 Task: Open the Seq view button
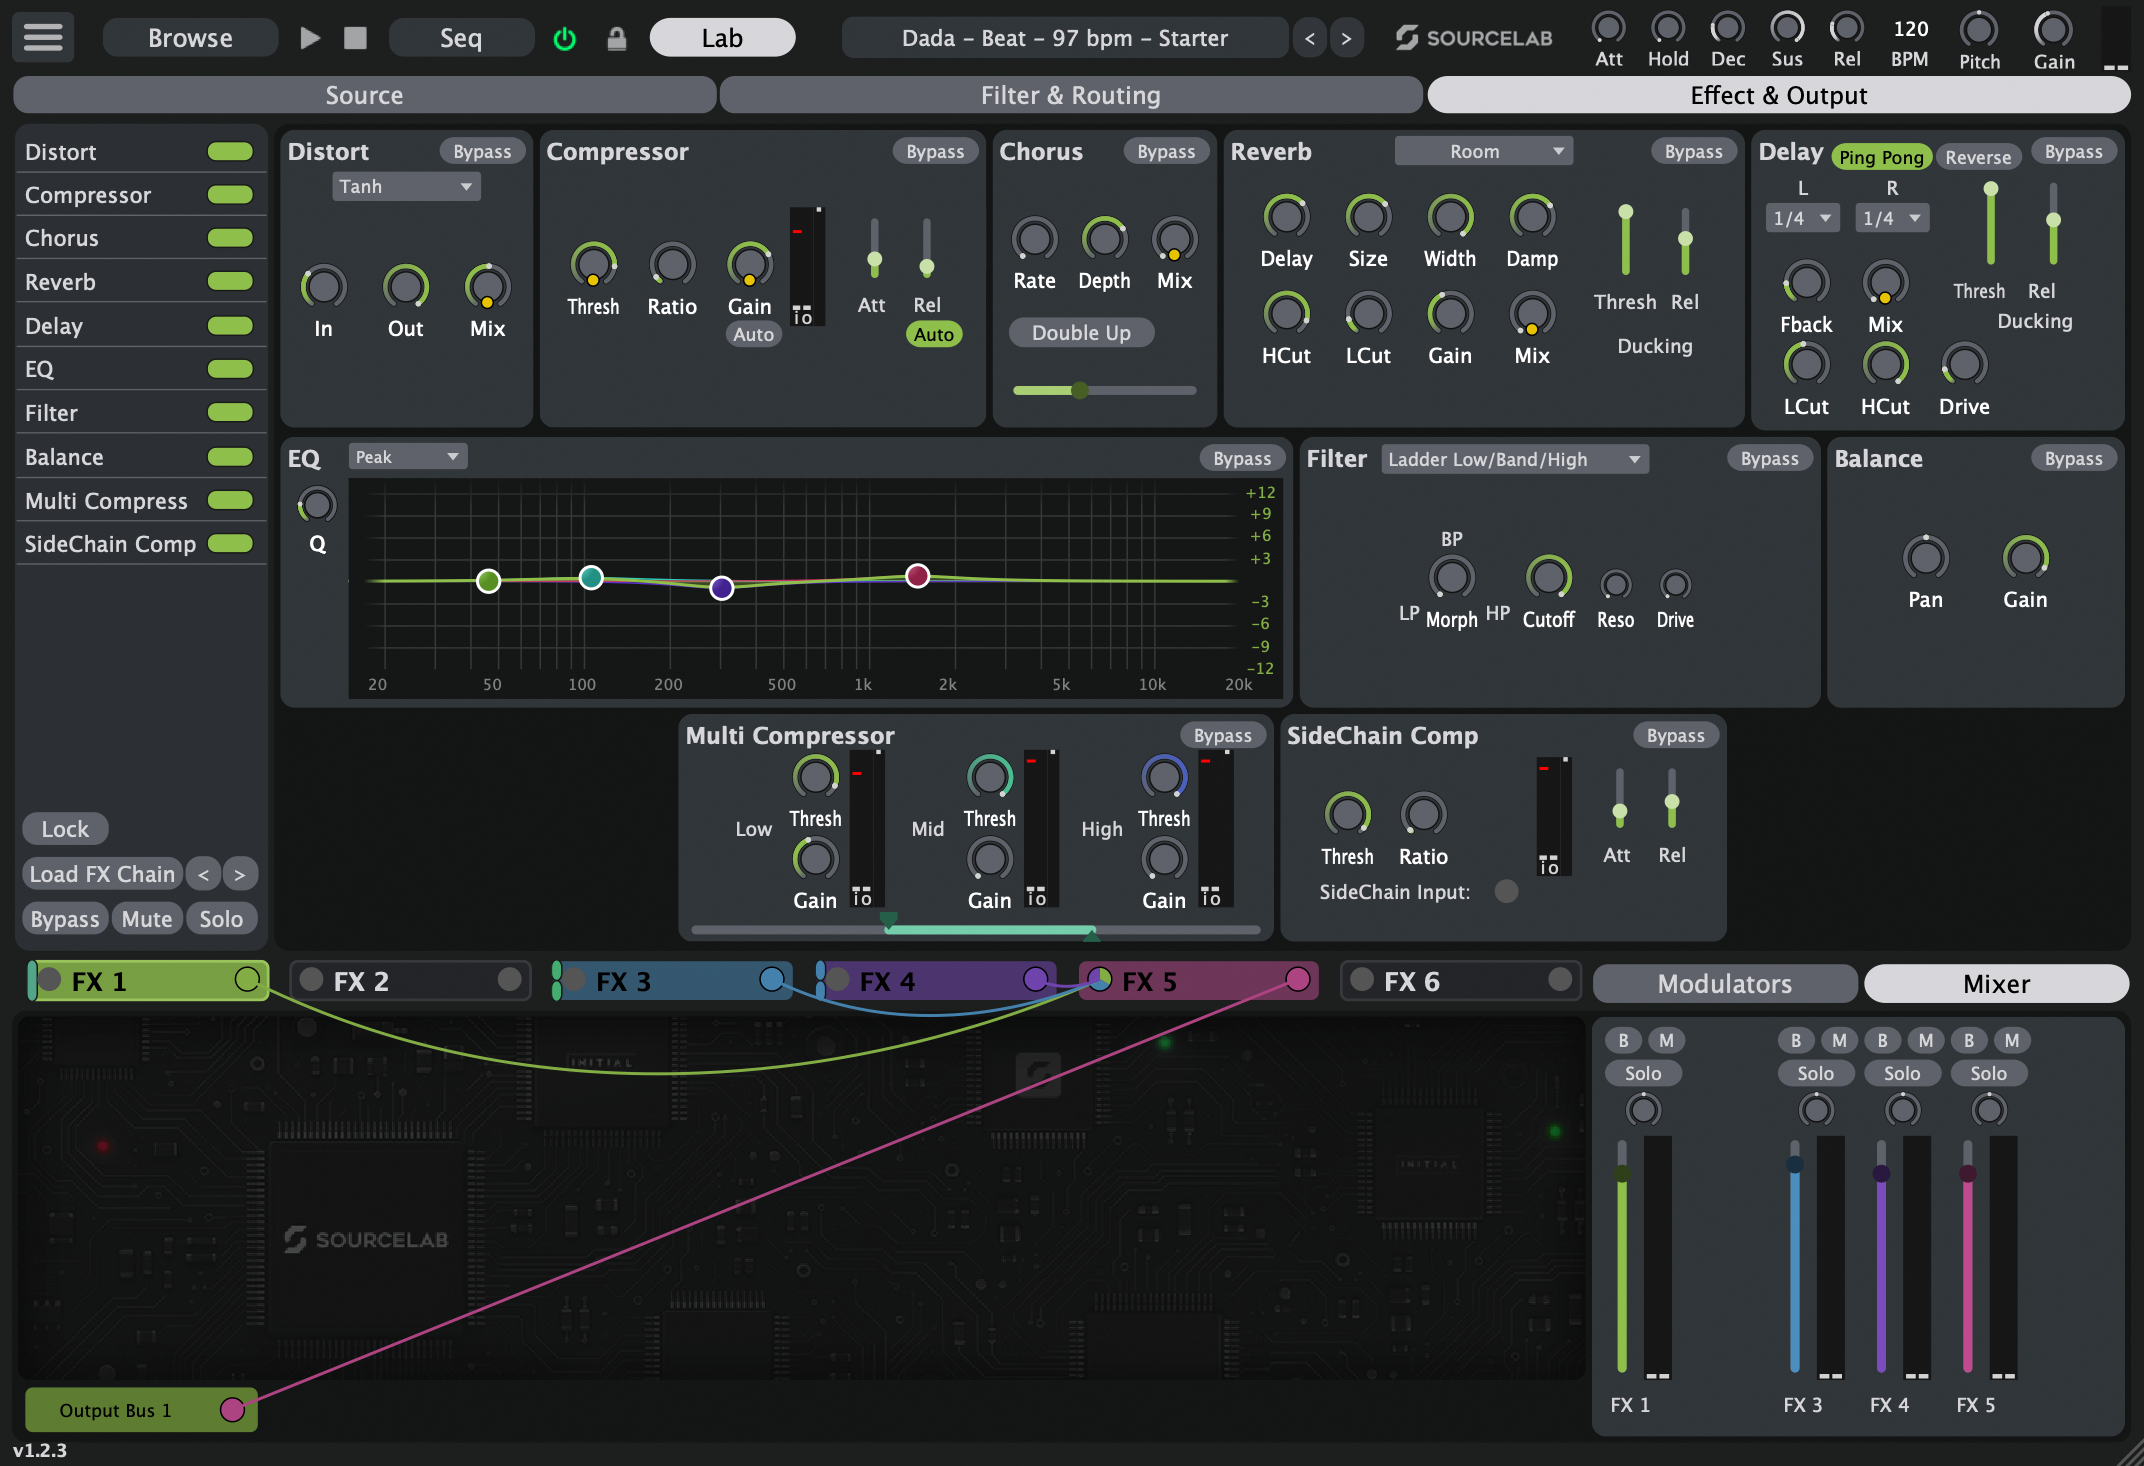[461, 38]
